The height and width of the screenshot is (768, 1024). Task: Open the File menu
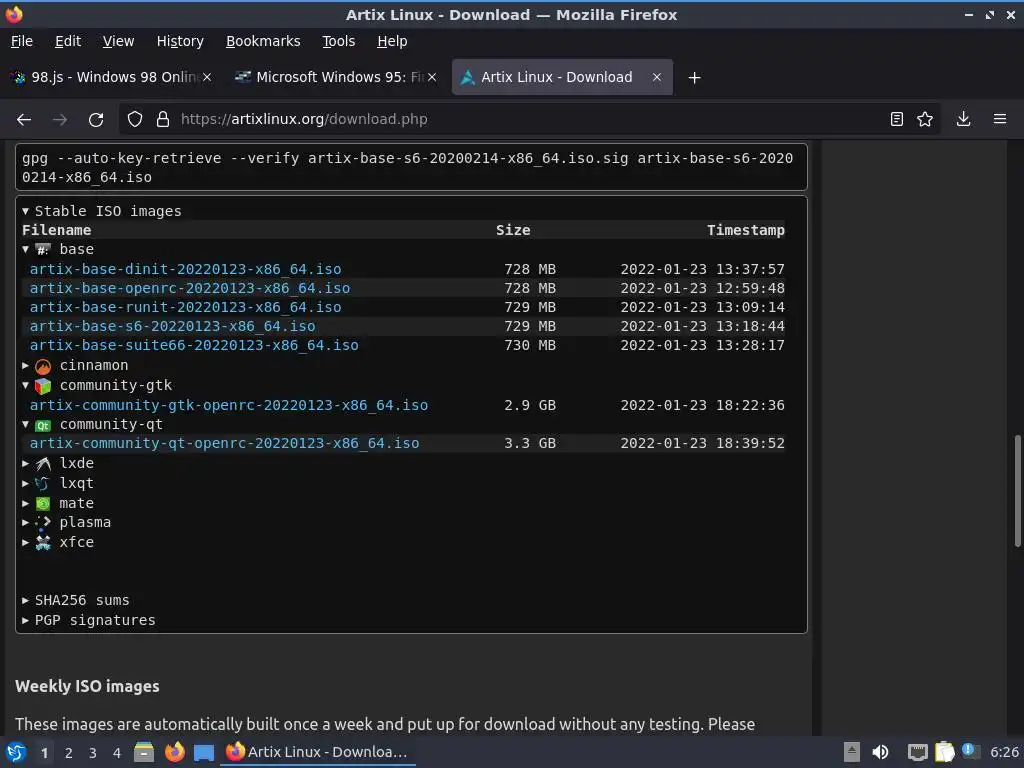(22, 41)
